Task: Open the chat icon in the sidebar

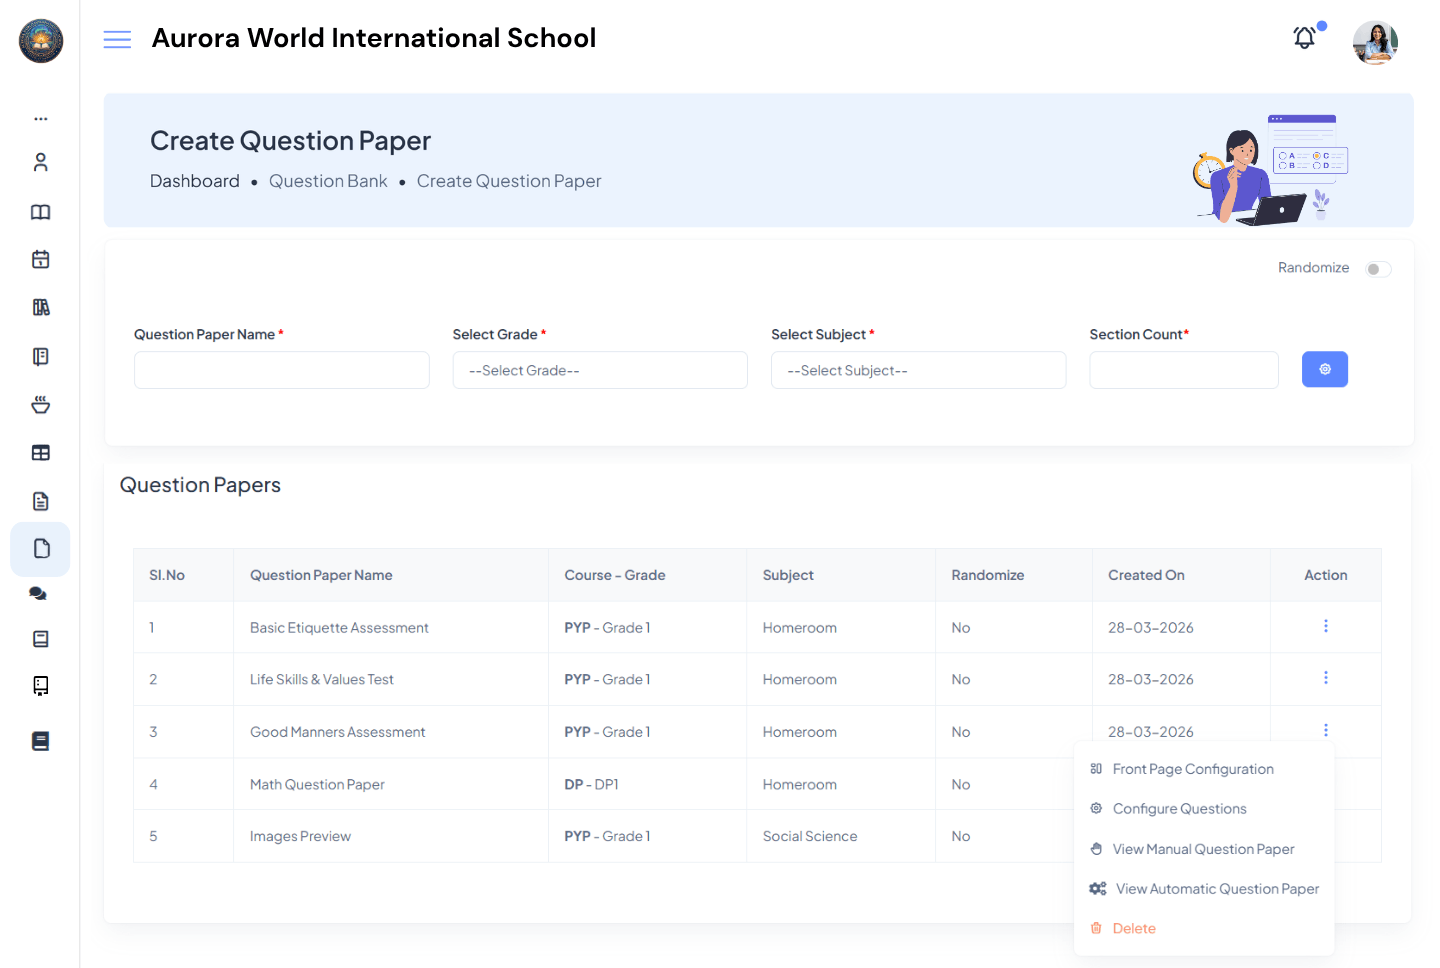Action: click(x=40, y=593)
